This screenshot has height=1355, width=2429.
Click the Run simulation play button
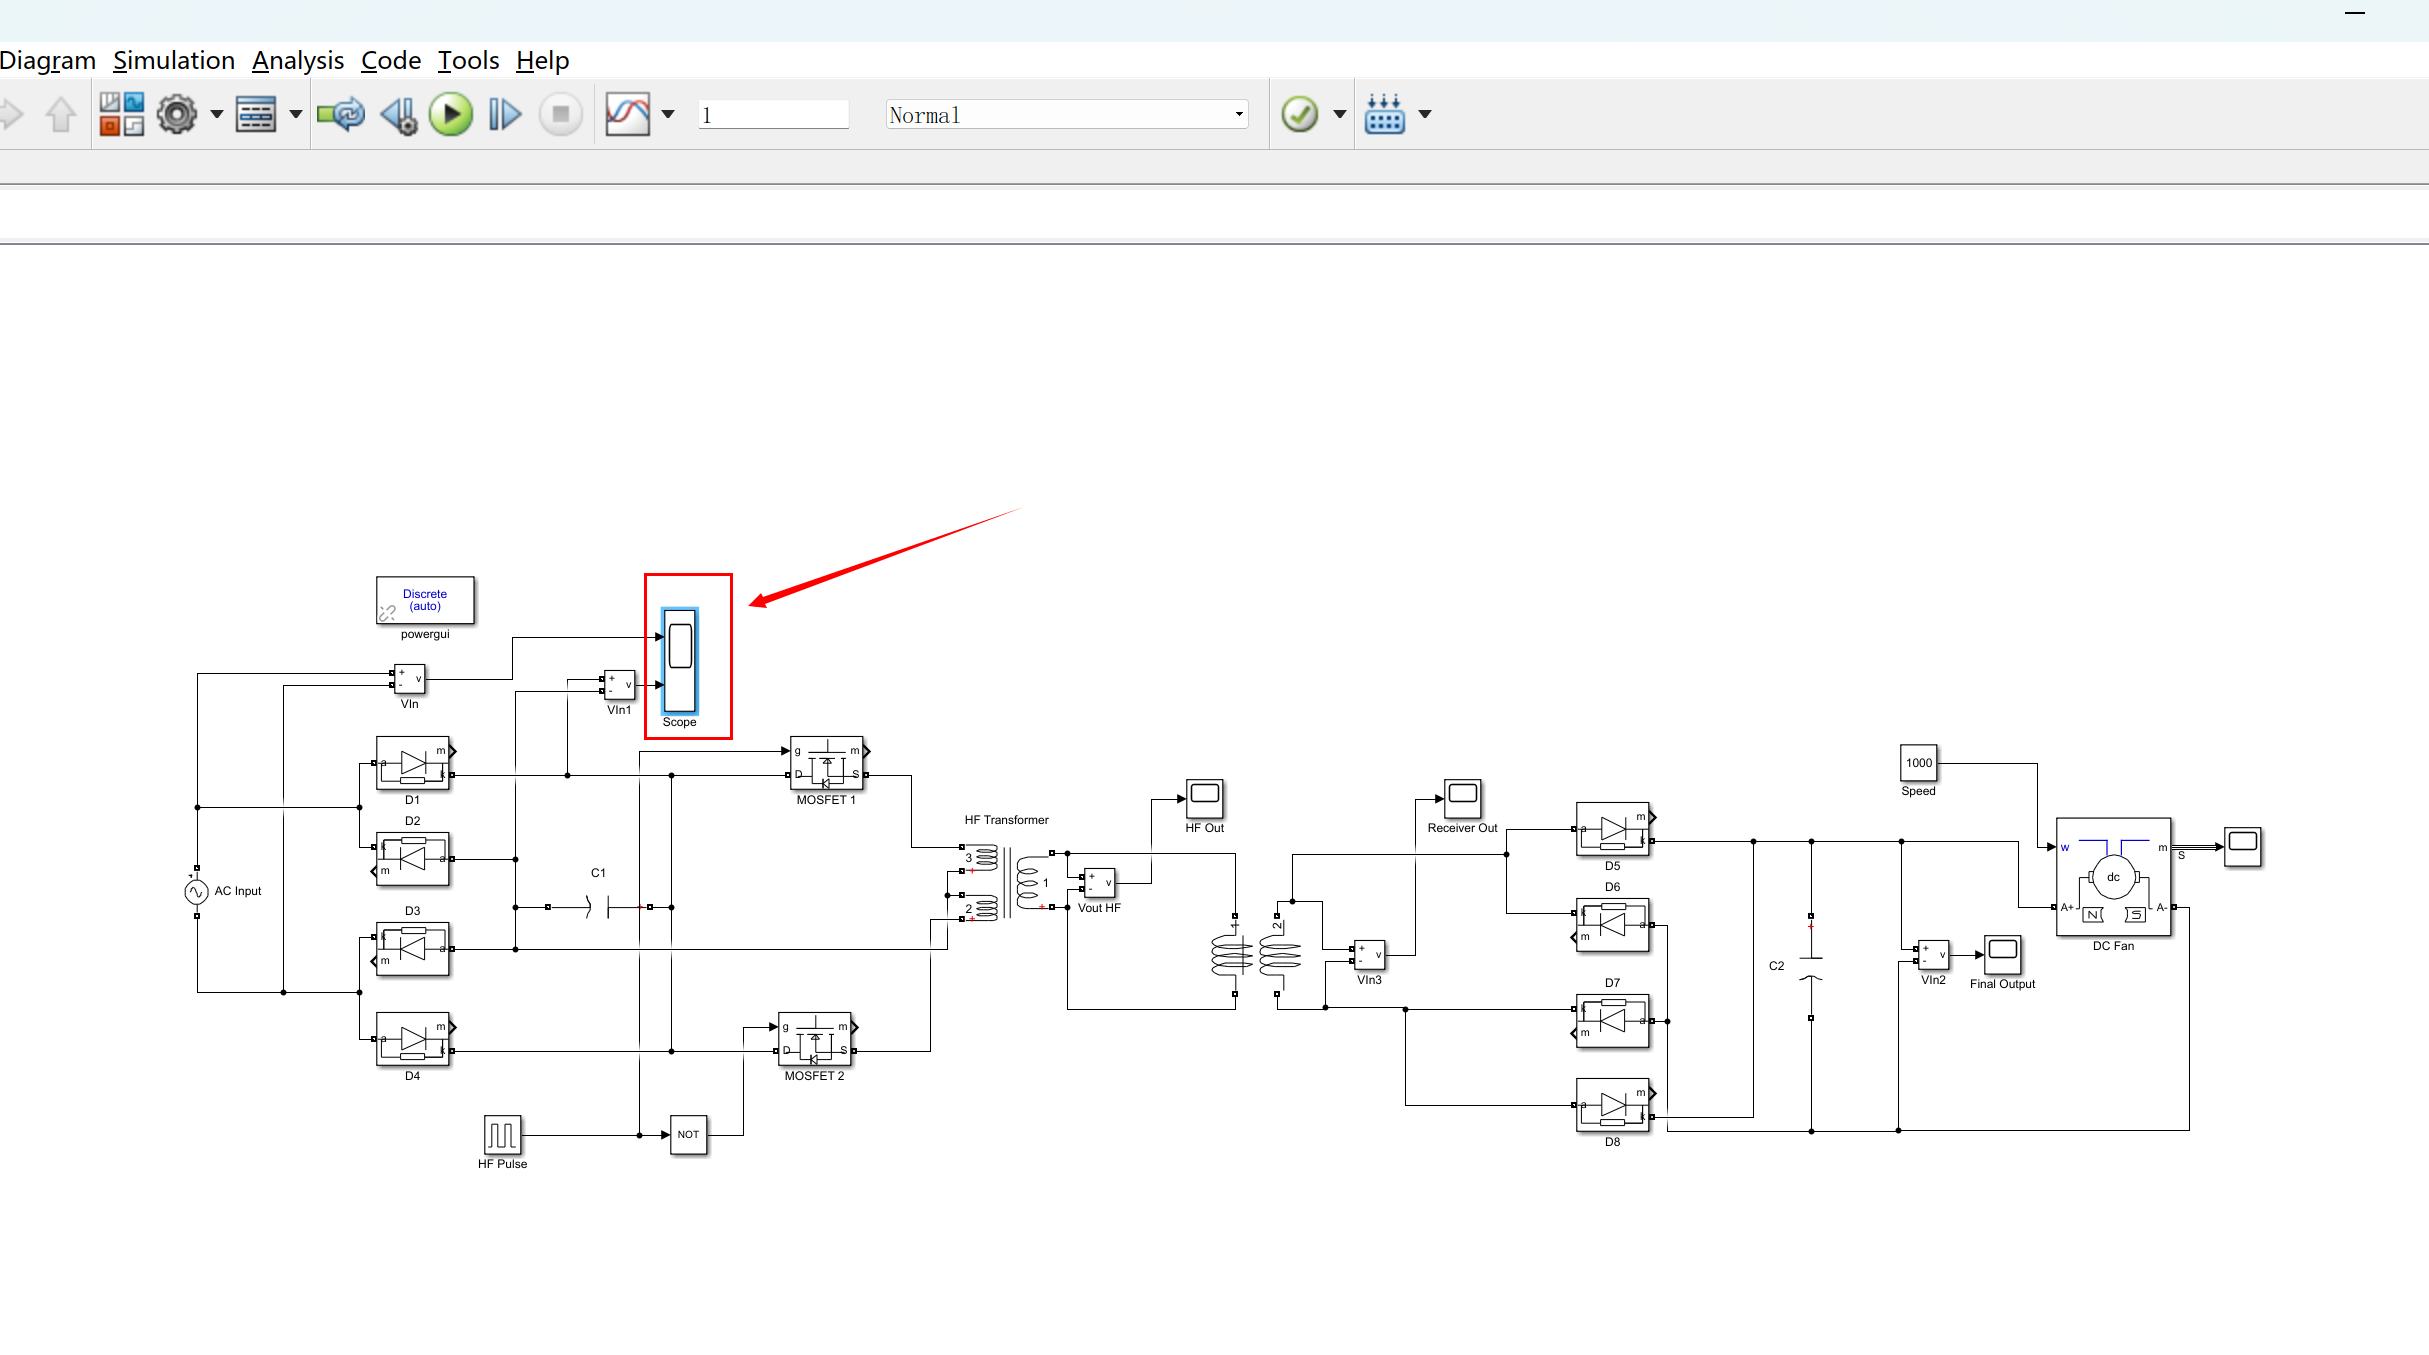tap(451, 115)
